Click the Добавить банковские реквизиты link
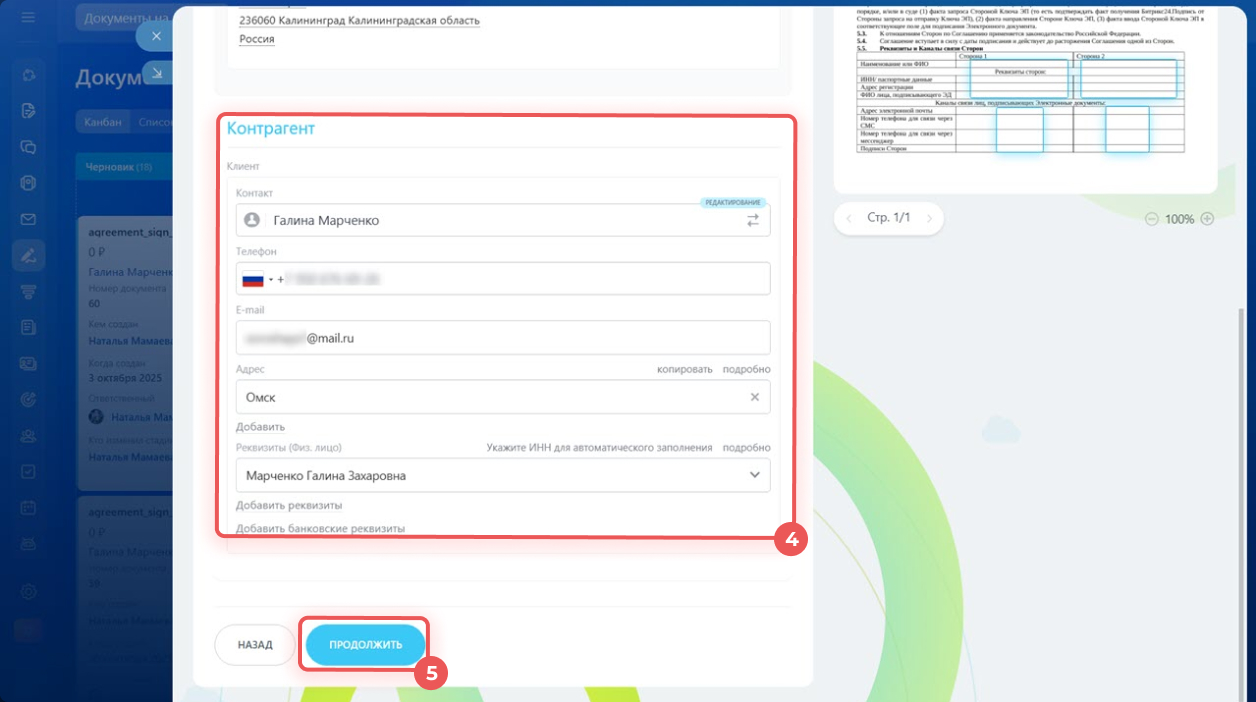Image resolution: width=1256 pixels, height=702 pixels. (x=320, y=528)
